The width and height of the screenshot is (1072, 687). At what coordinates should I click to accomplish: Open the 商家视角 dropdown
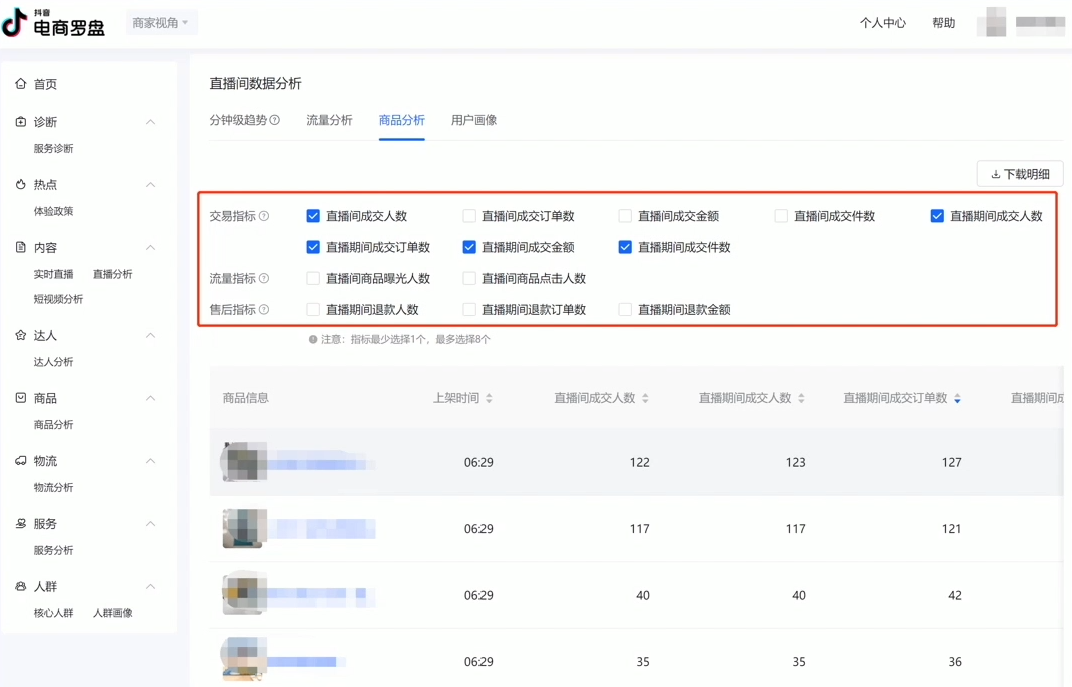[x=161, y=23]
